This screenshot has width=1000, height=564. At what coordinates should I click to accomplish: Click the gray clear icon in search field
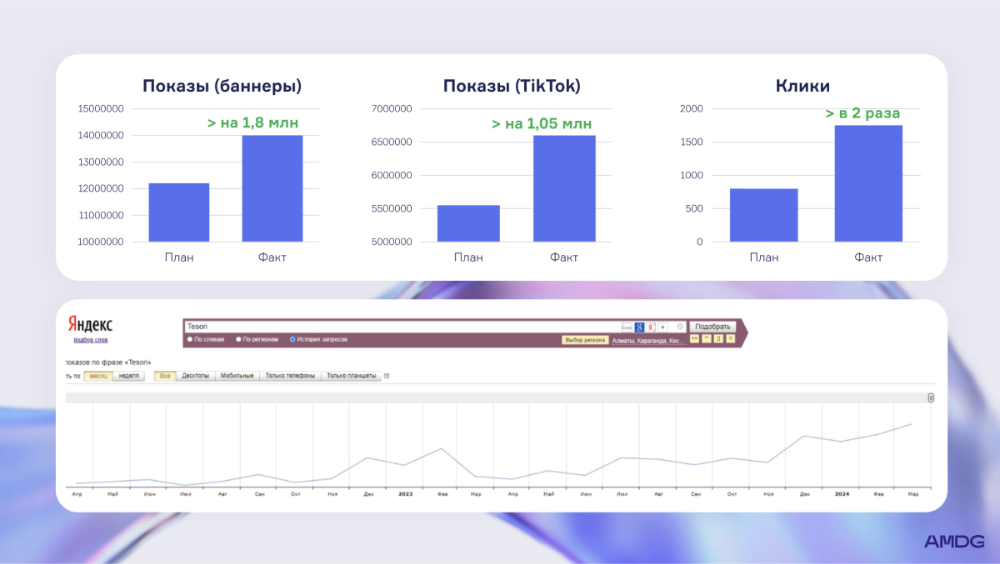(x=680, y=327)
